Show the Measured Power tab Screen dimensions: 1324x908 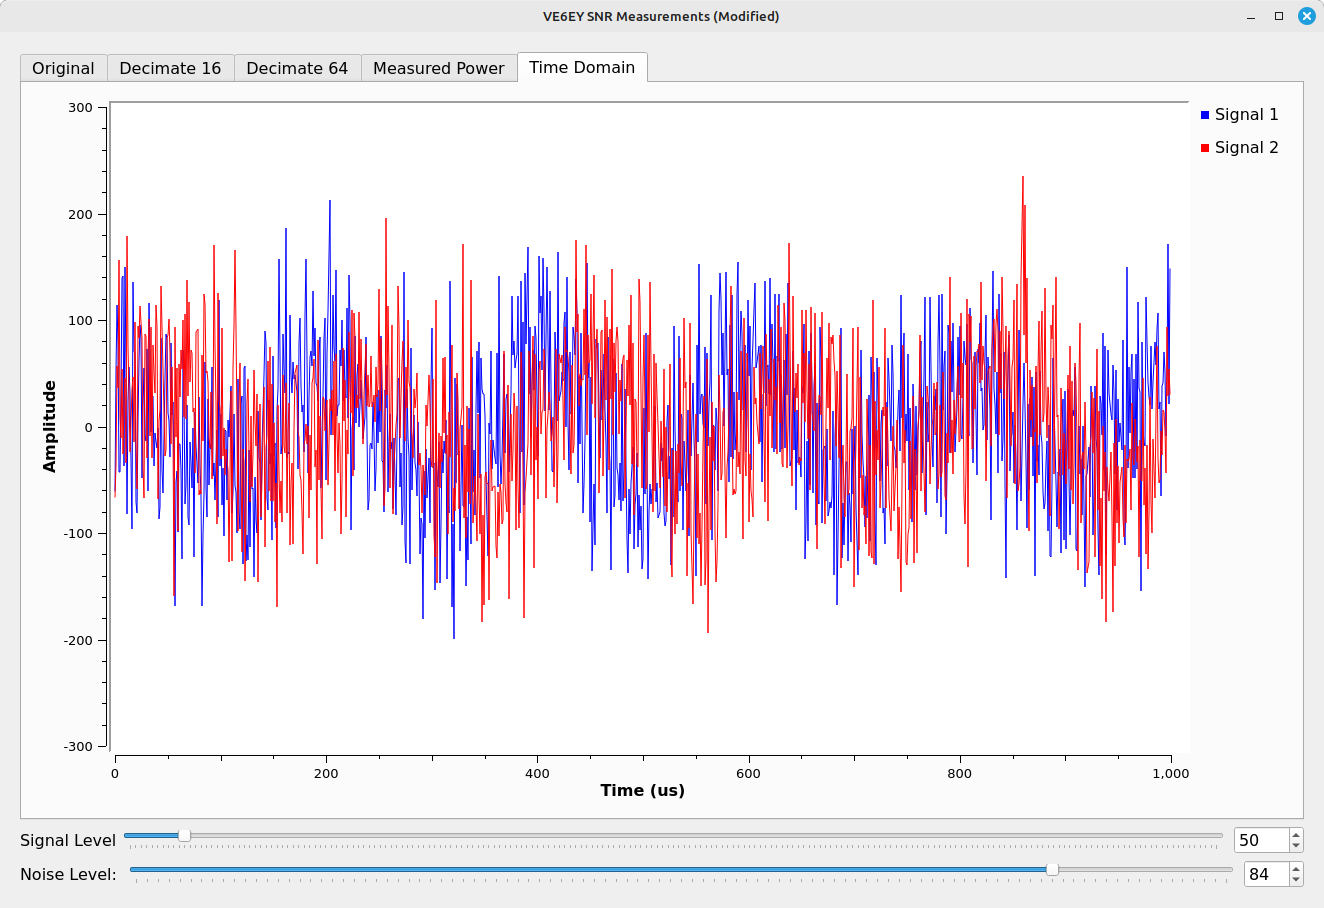pos(438,68)
